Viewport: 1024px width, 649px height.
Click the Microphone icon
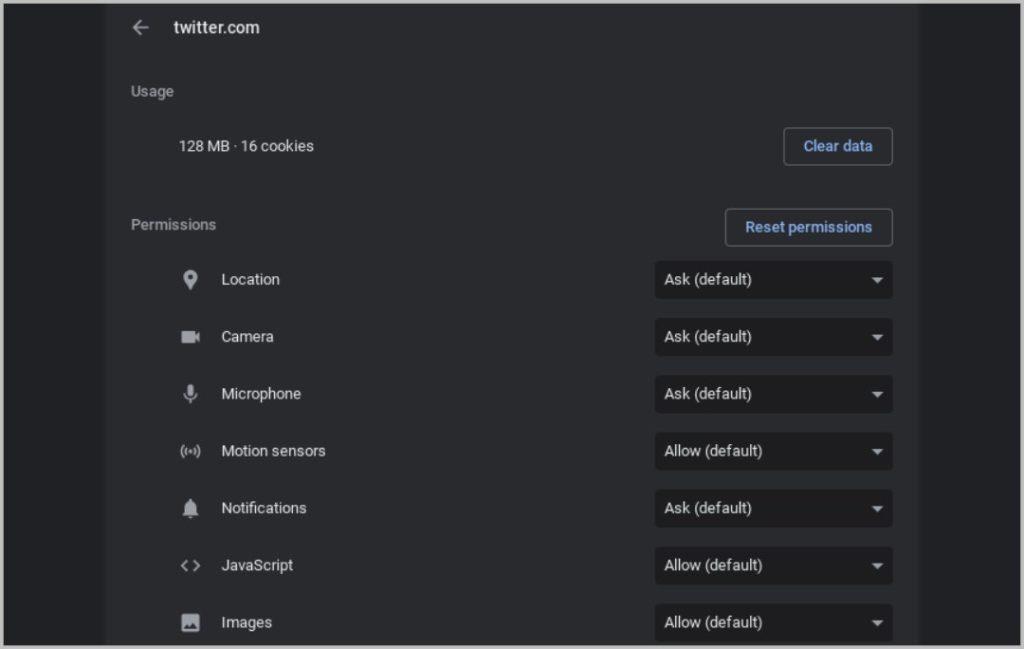(x=190, y=394)
